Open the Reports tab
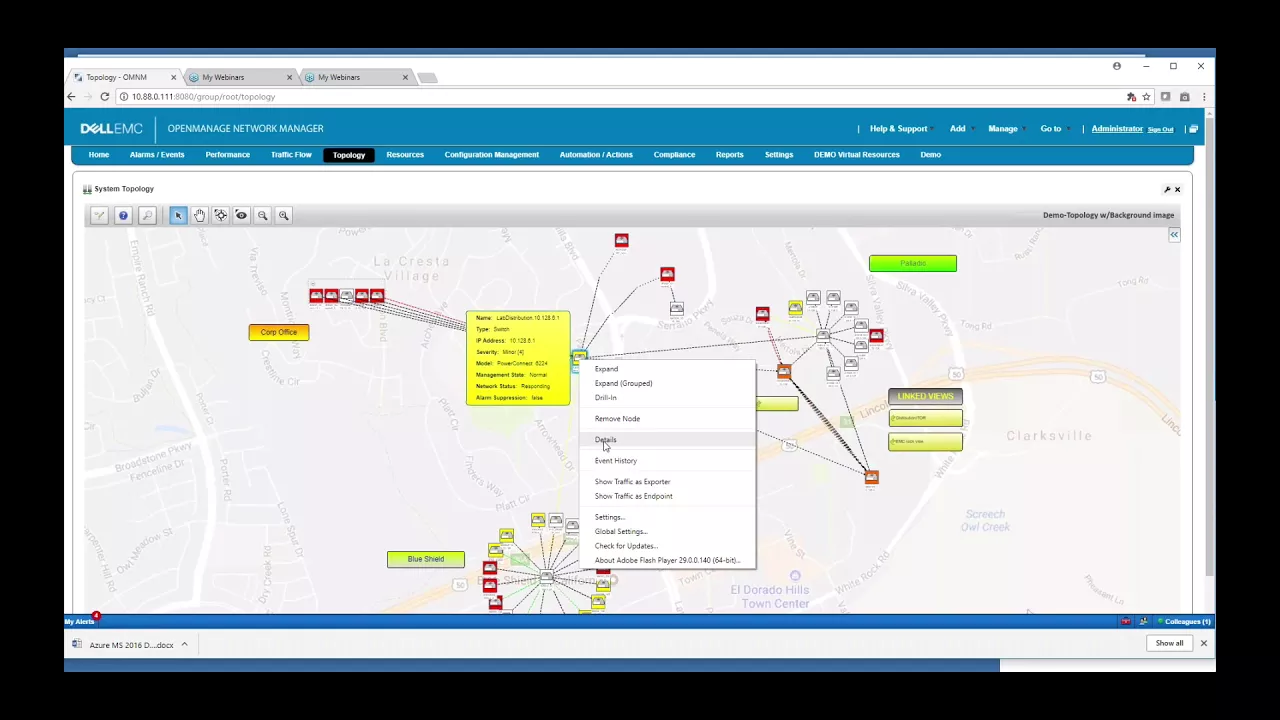Screen dimensions: 1280x720 tap(729, 155)
